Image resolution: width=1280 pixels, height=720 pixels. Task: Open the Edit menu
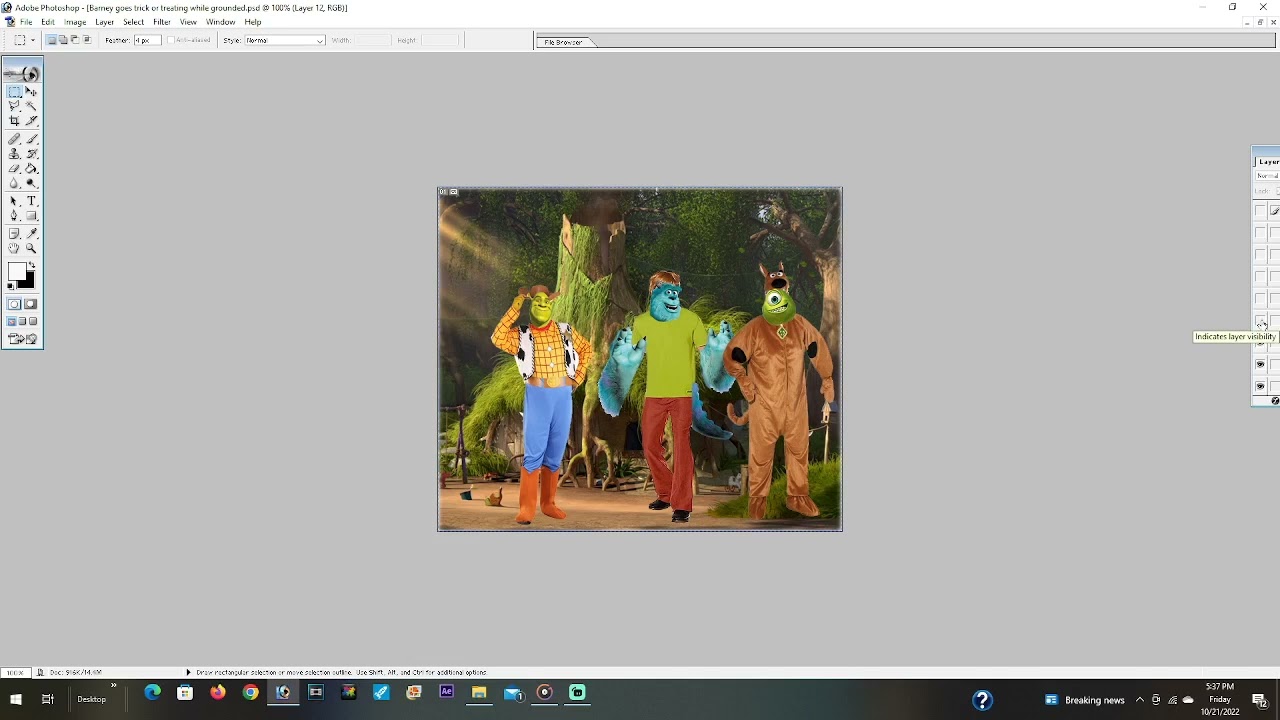[x=48, y=22]
